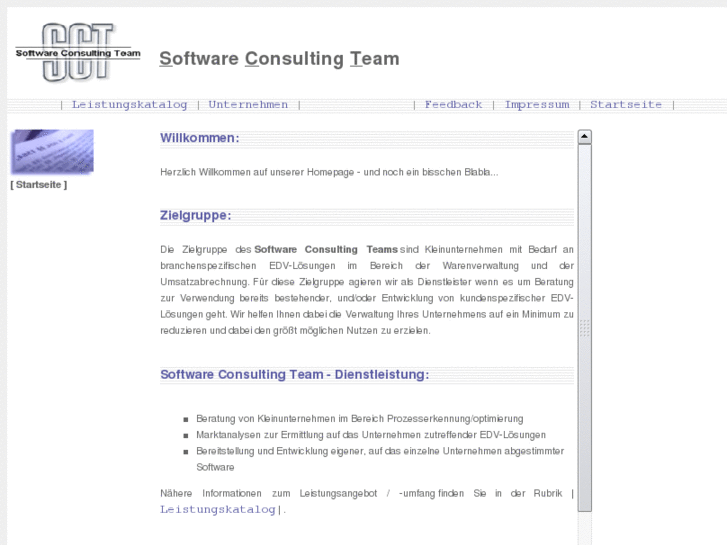Viewport: 727px width, 545px height.
Task: Click the 'Nähere Informationen zum Leistungsangebot' sentence
Action: pos(367,501)
